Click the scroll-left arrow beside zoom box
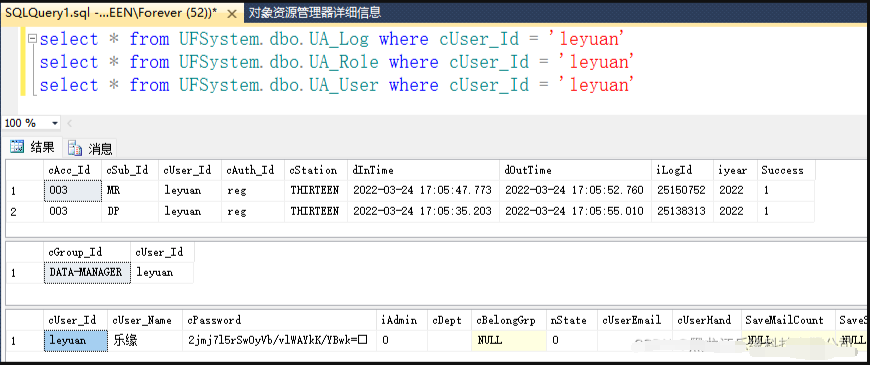 coord(69,123)
